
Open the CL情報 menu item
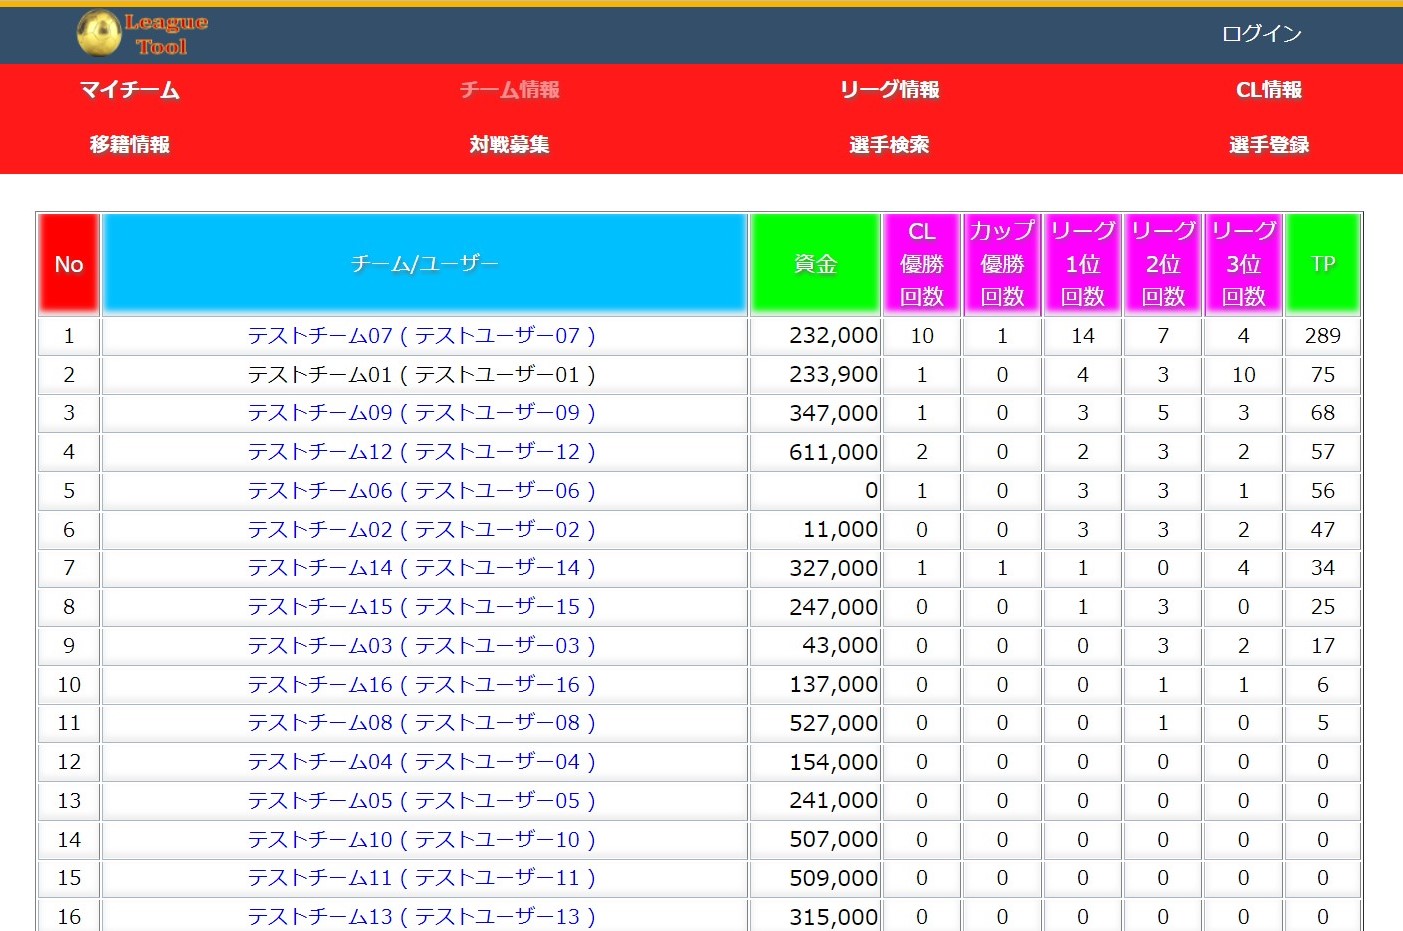[x=1268, y=90]
